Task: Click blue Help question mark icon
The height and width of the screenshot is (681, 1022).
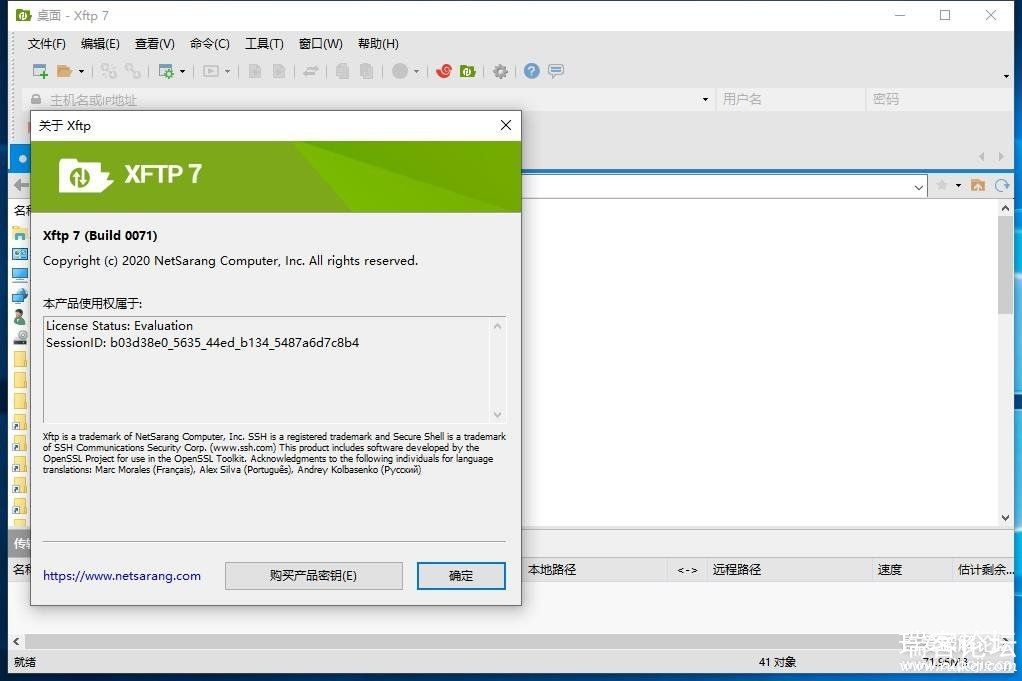Action: [532, 71]
